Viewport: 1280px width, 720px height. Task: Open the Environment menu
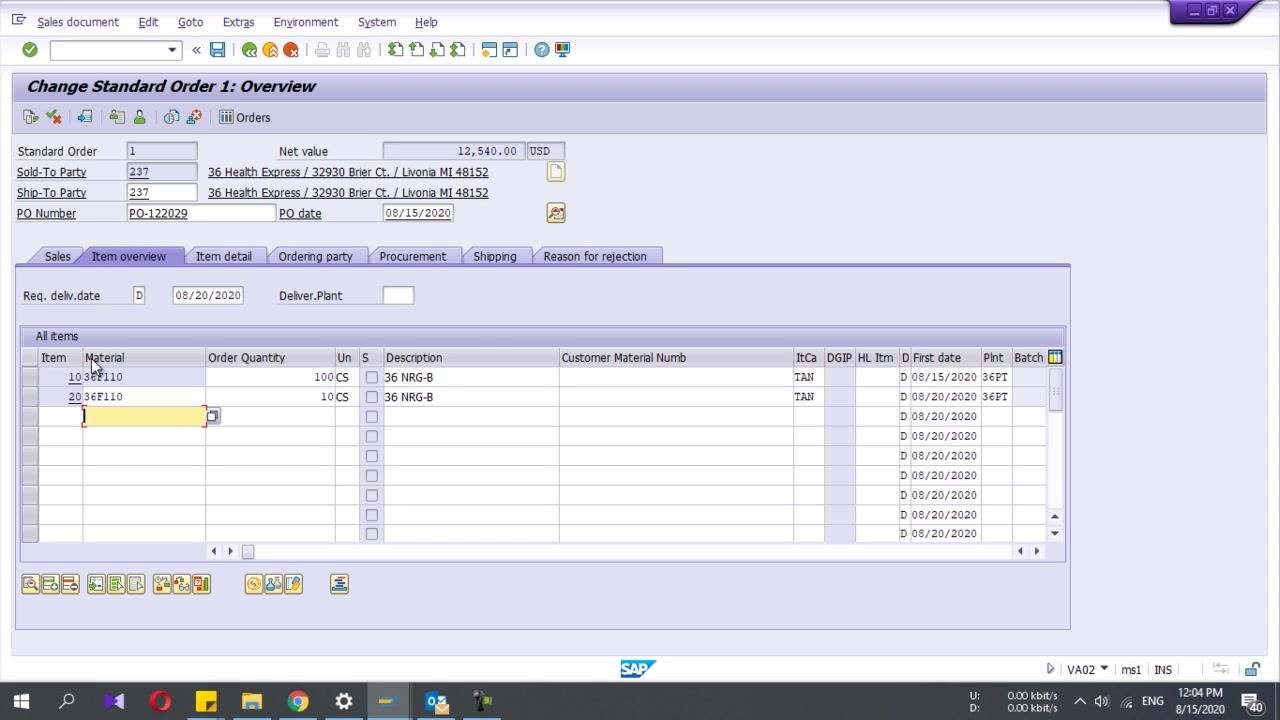click(x=305, y=22)
